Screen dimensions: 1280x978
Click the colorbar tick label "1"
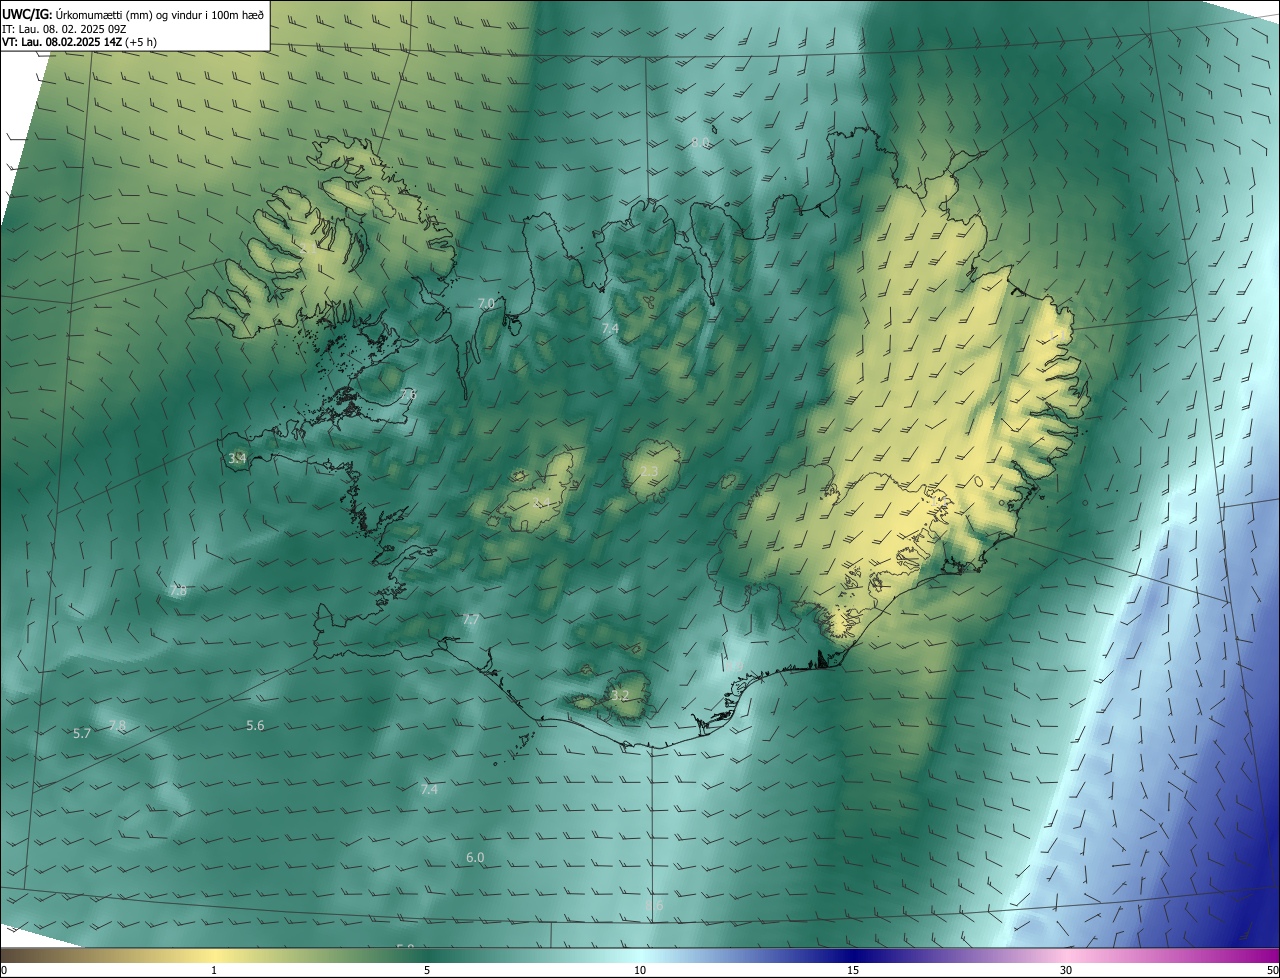[214, 971]
